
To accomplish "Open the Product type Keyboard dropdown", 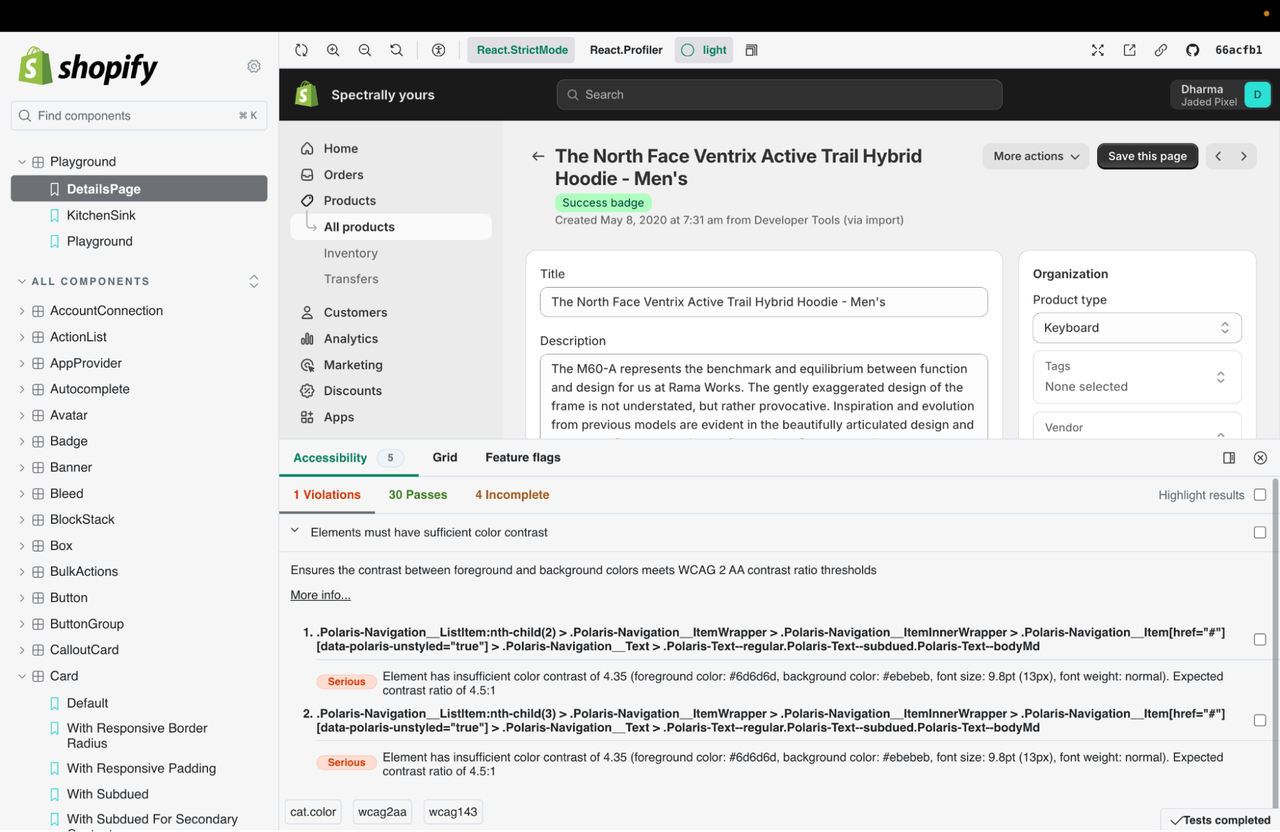I will tap(1136, 327).
